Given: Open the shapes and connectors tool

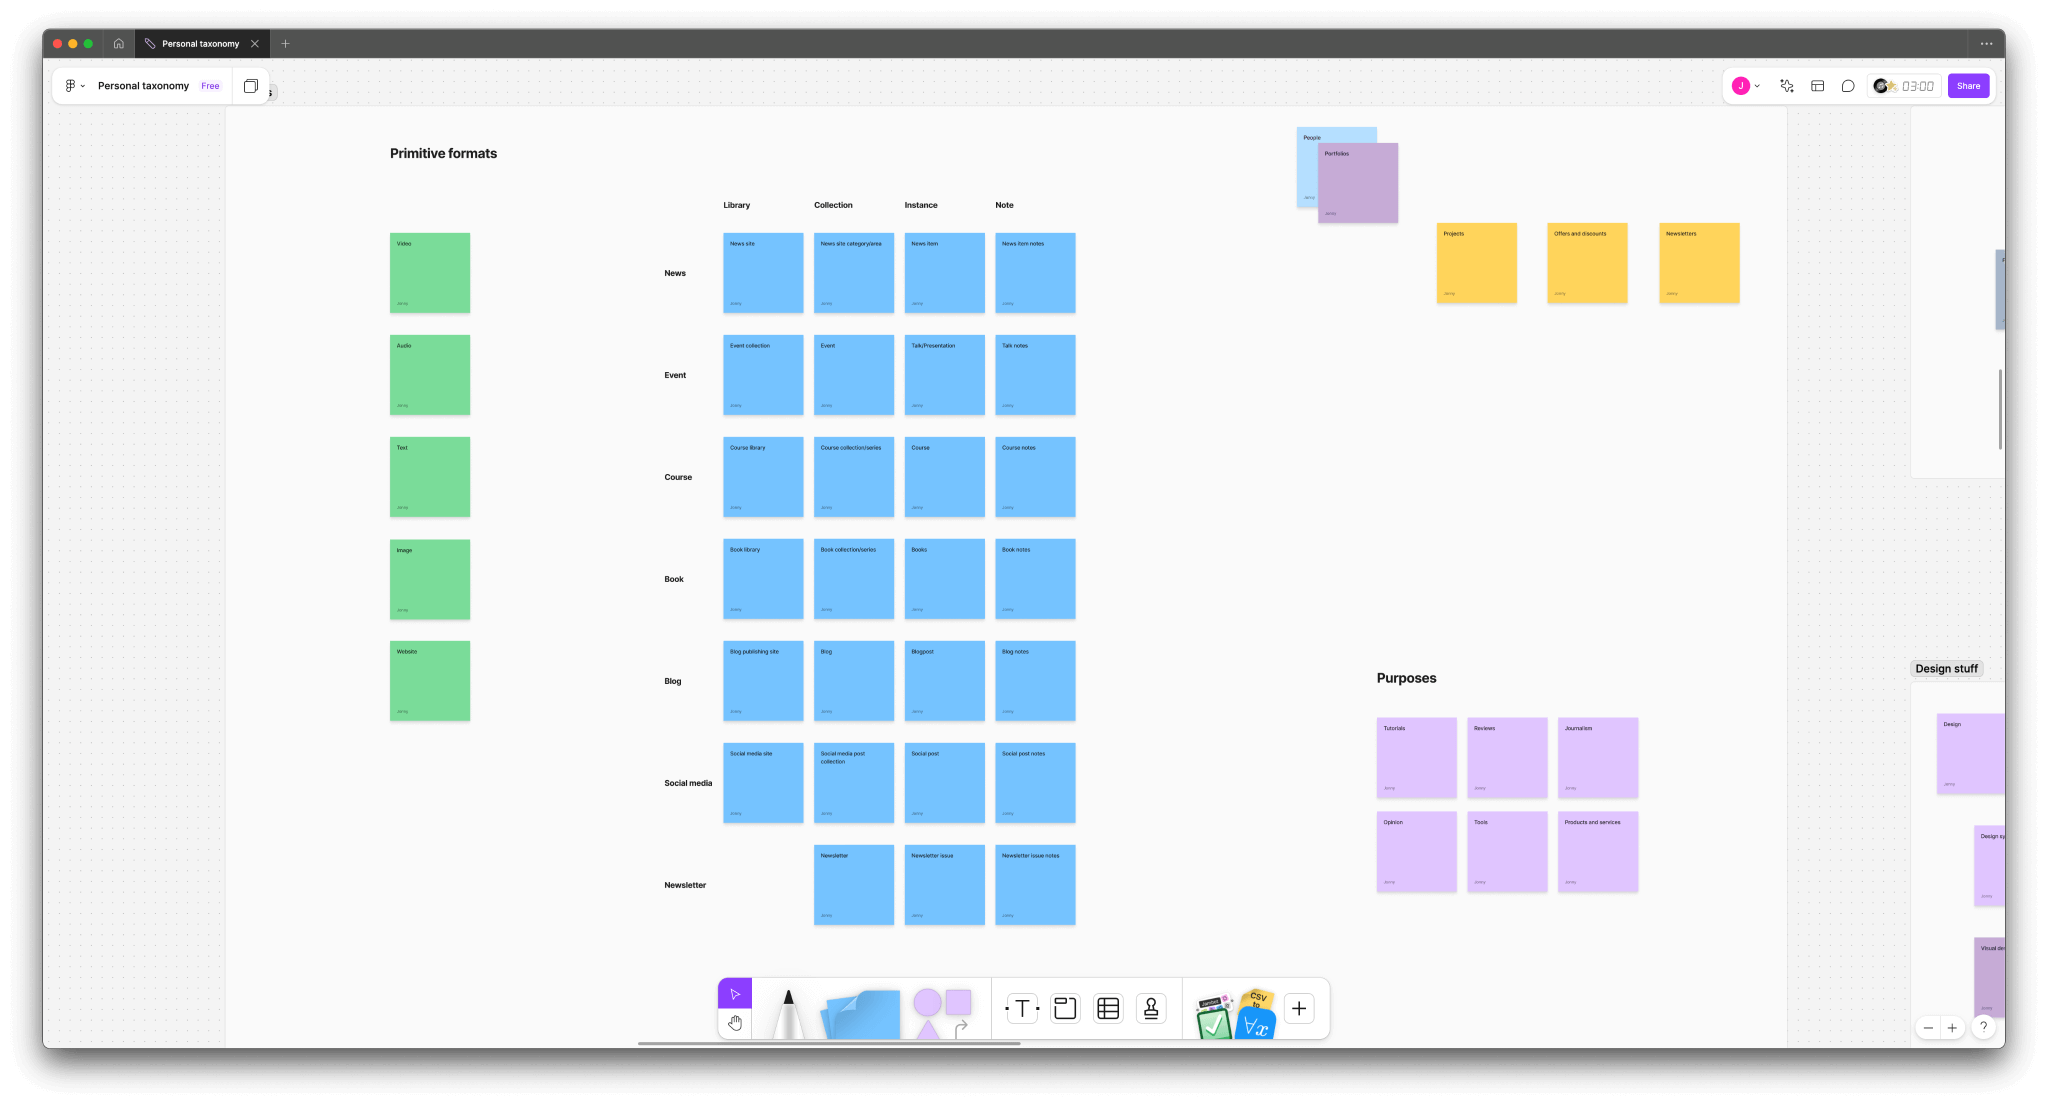Looking at the screenshot, I should tap(938, 1008).
